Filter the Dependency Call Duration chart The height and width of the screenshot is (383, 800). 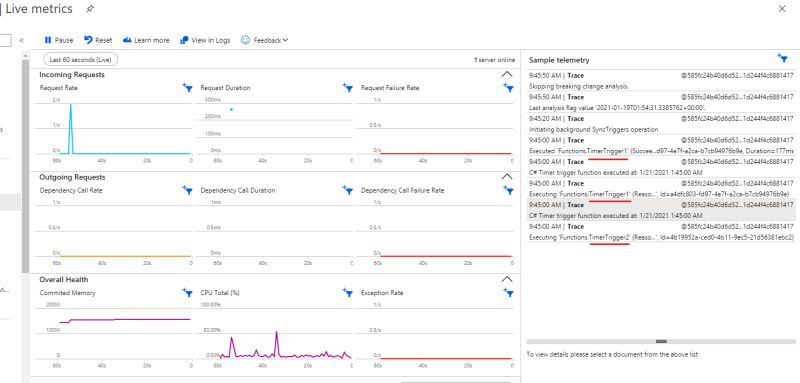(348, 190)
